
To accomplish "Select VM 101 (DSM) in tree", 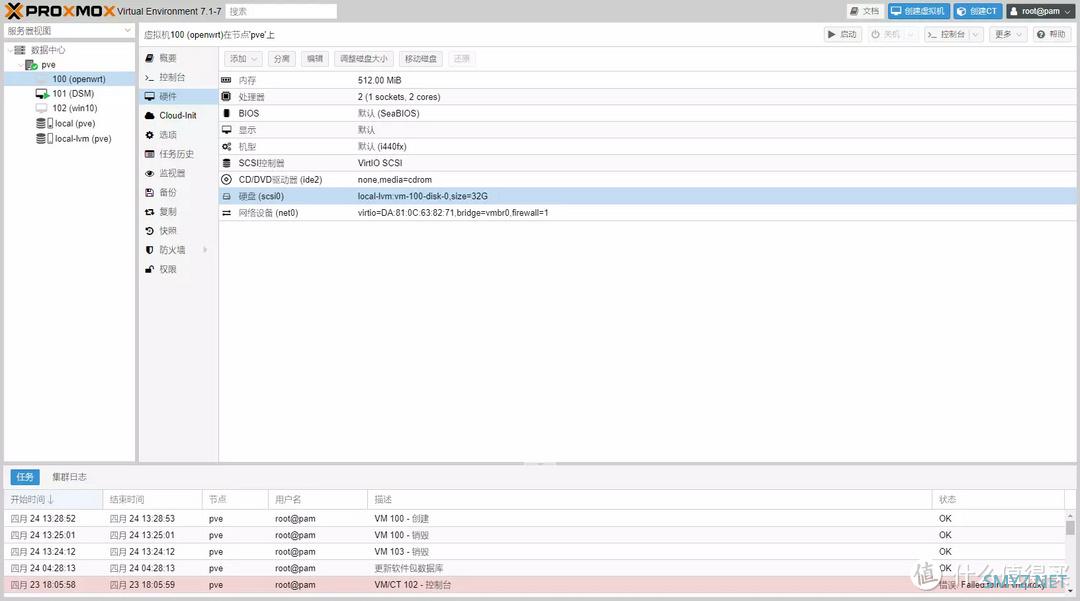I will [73, 94].
